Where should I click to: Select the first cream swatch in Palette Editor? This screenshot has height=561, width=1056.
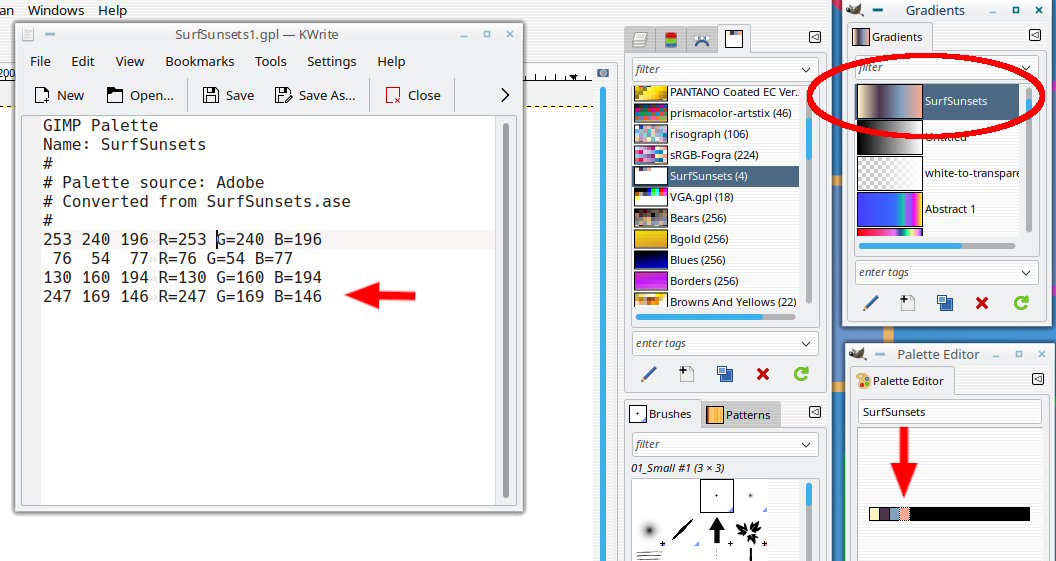tap(874, 514)
